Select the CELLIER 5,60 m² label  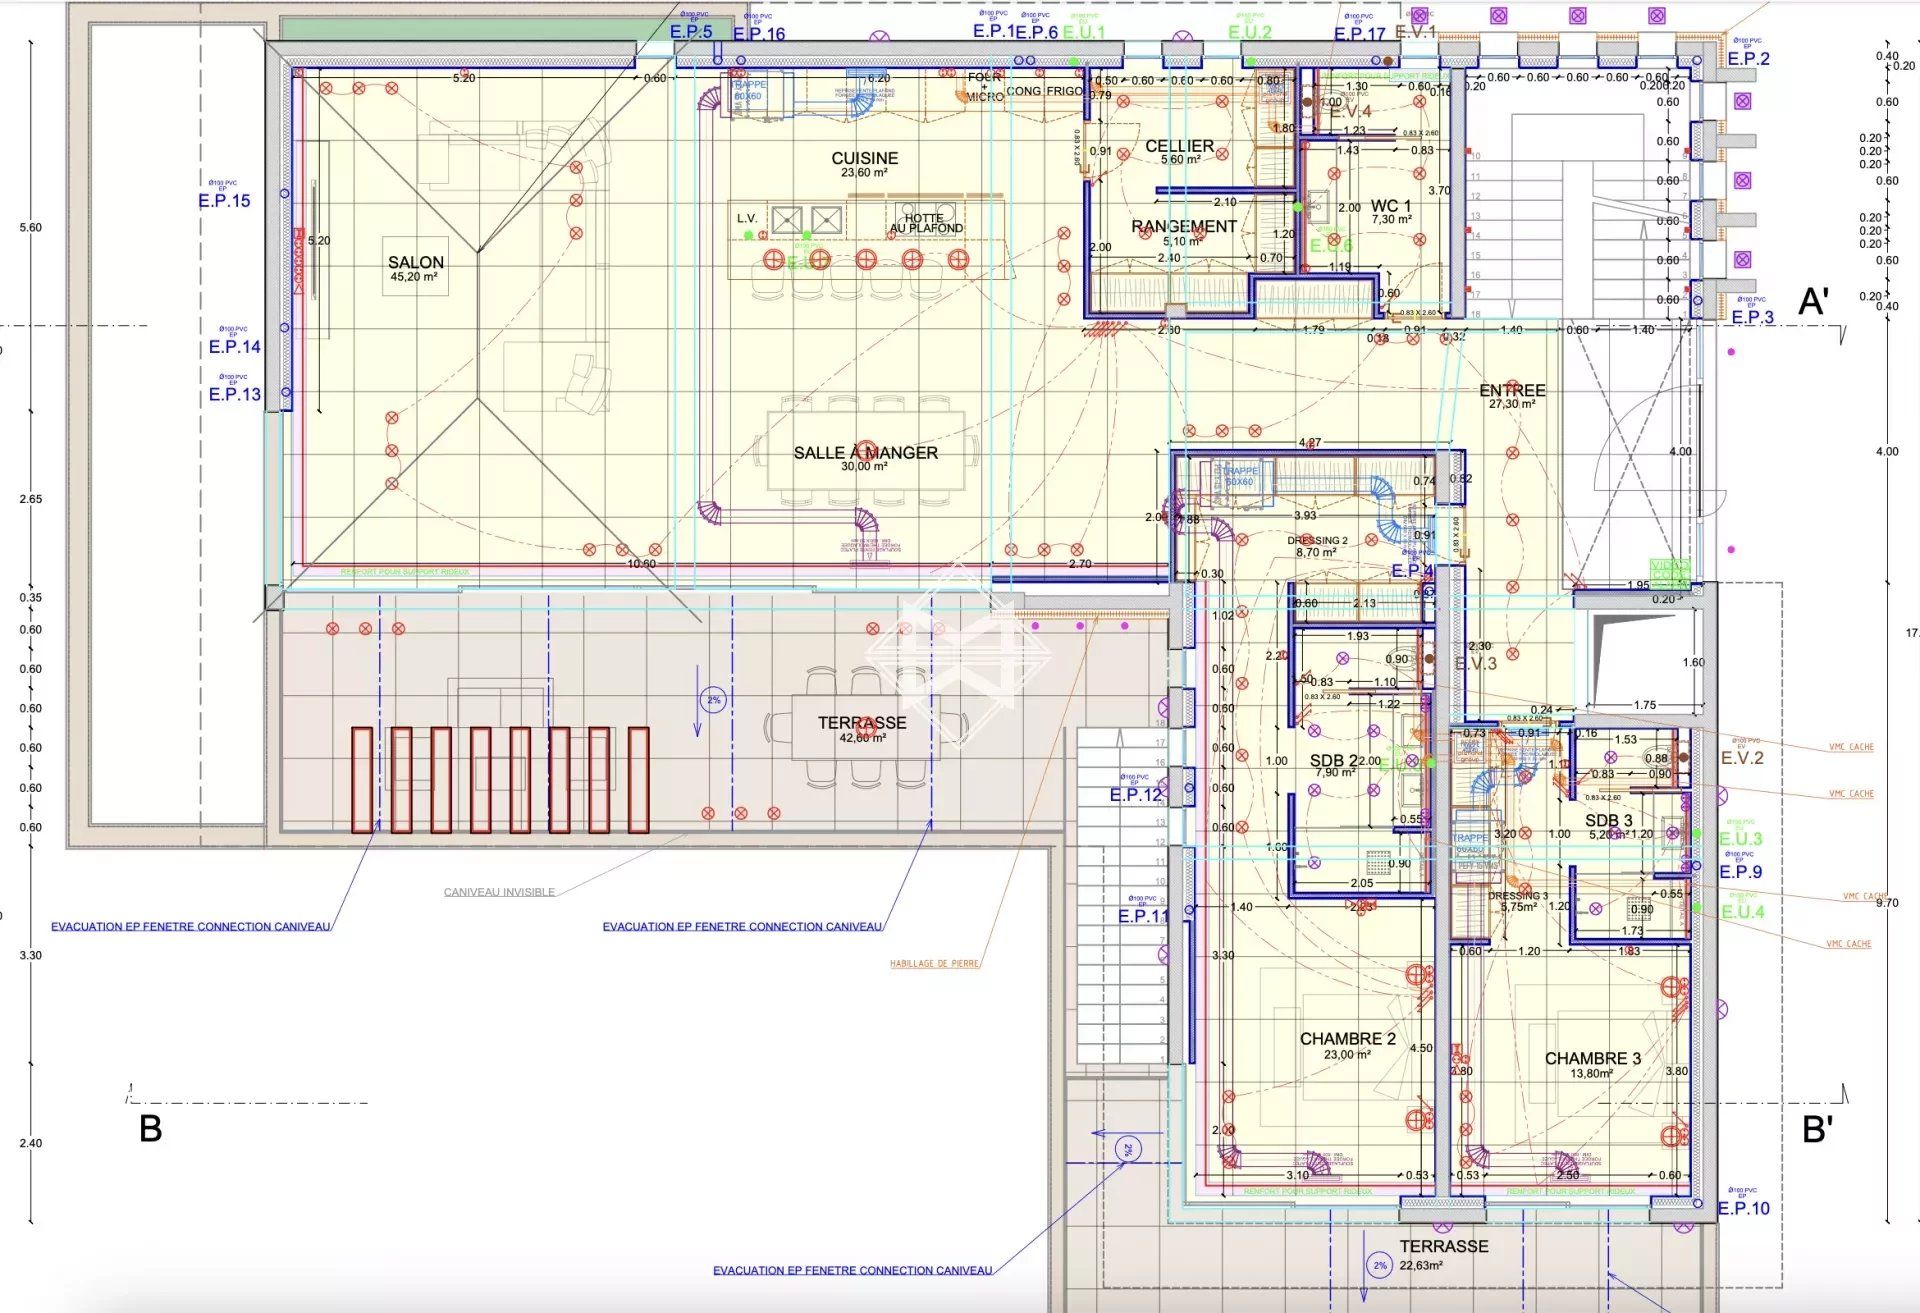pos(1180,151)
